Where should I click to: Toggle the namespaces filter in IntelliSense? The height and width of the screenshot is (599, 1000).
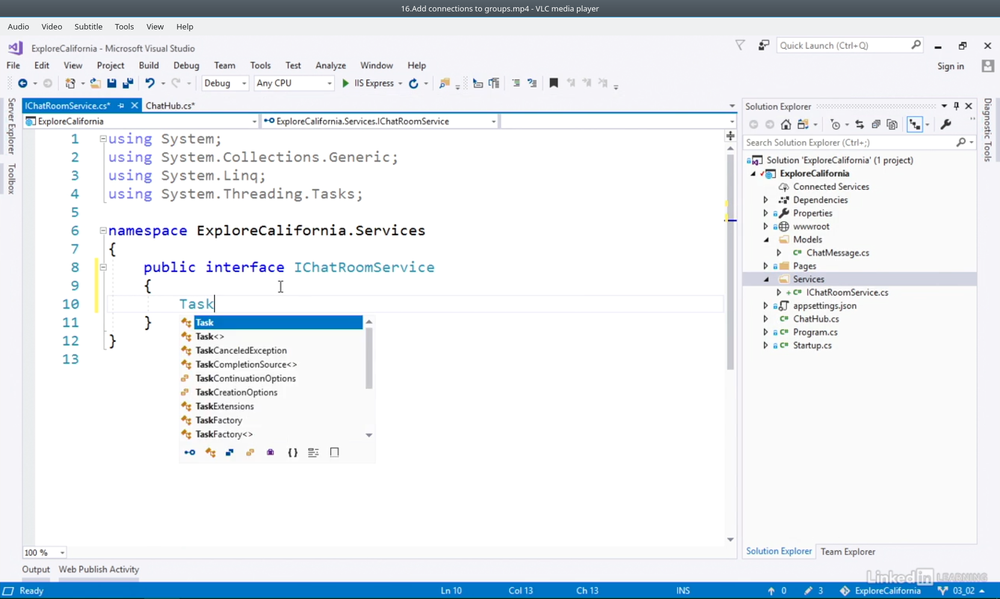pos(293,452)
